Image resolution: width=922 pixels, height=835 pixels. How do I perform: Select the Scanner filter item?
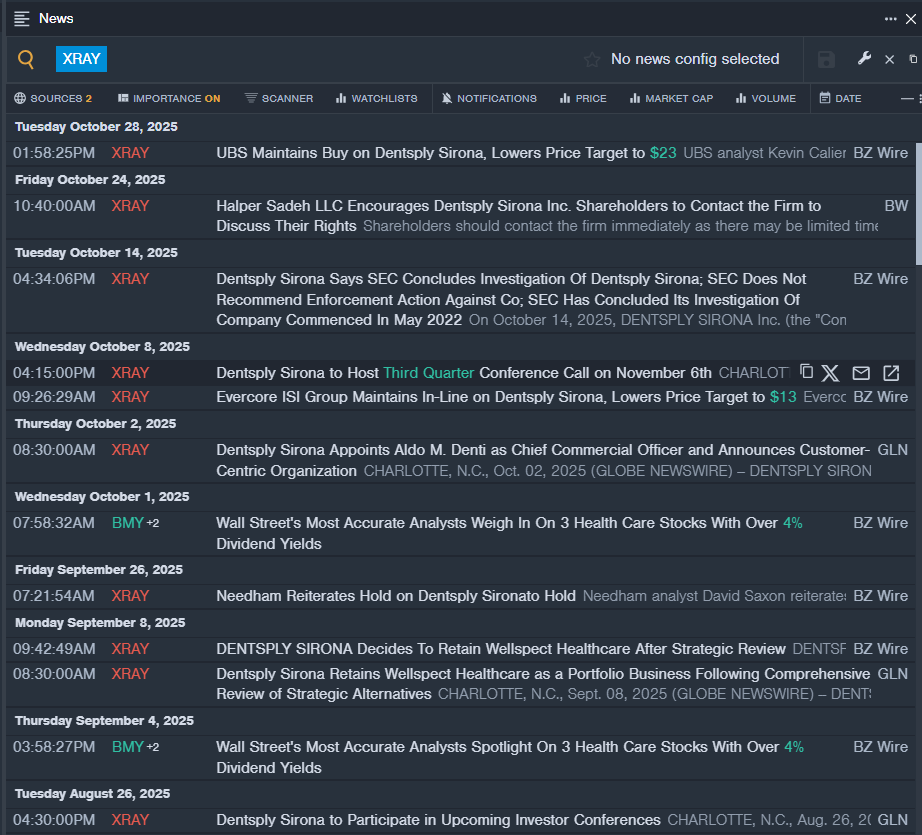279,98
